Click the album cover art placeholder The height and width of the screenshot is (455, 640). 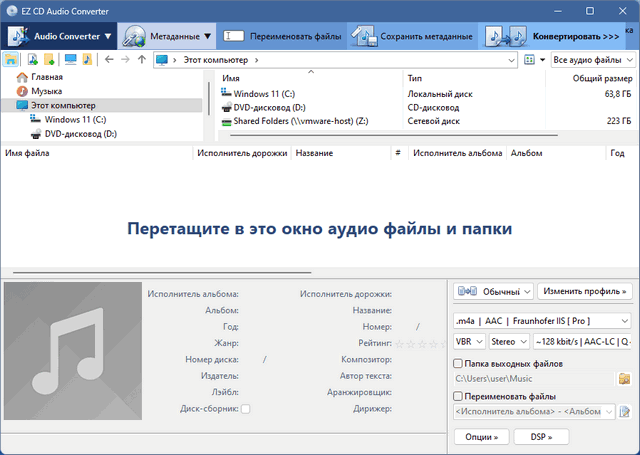coord(72,352)
